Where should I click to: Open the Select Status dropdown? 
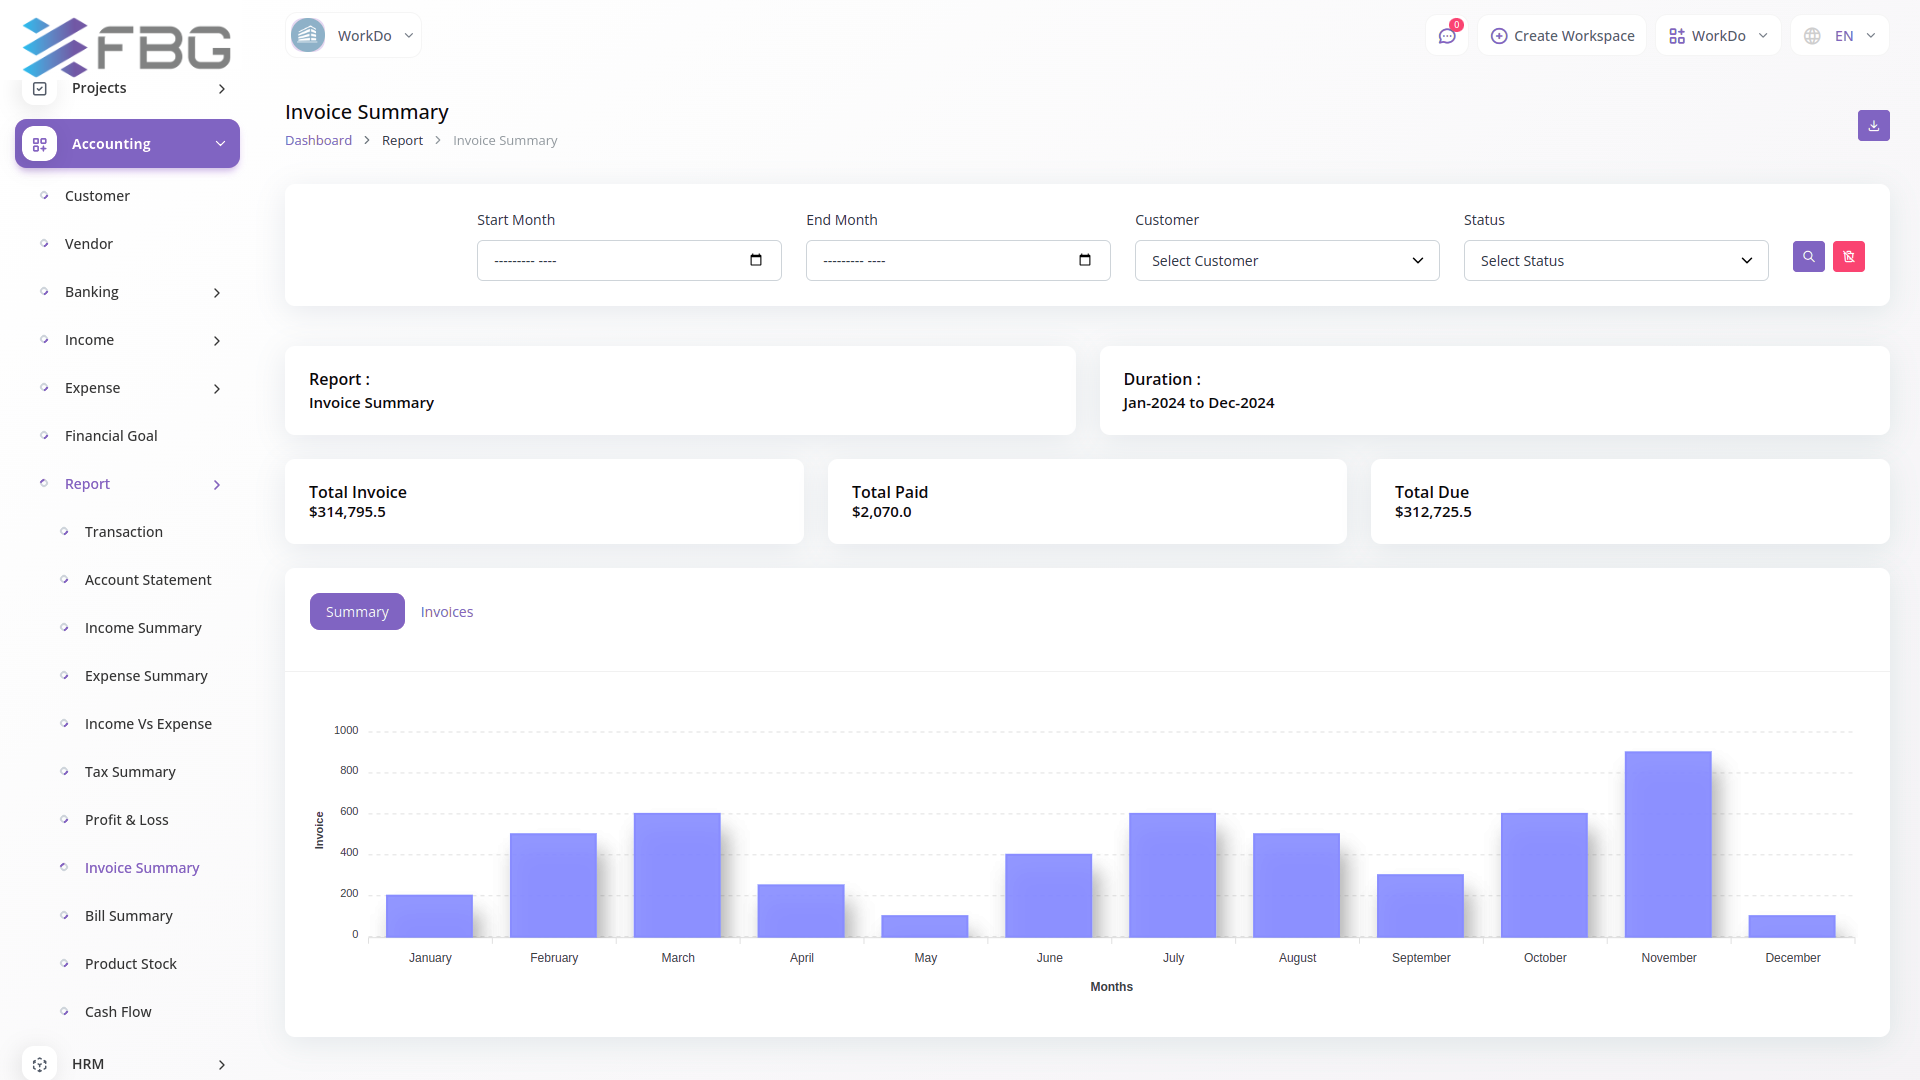(x=1615, y=261)
